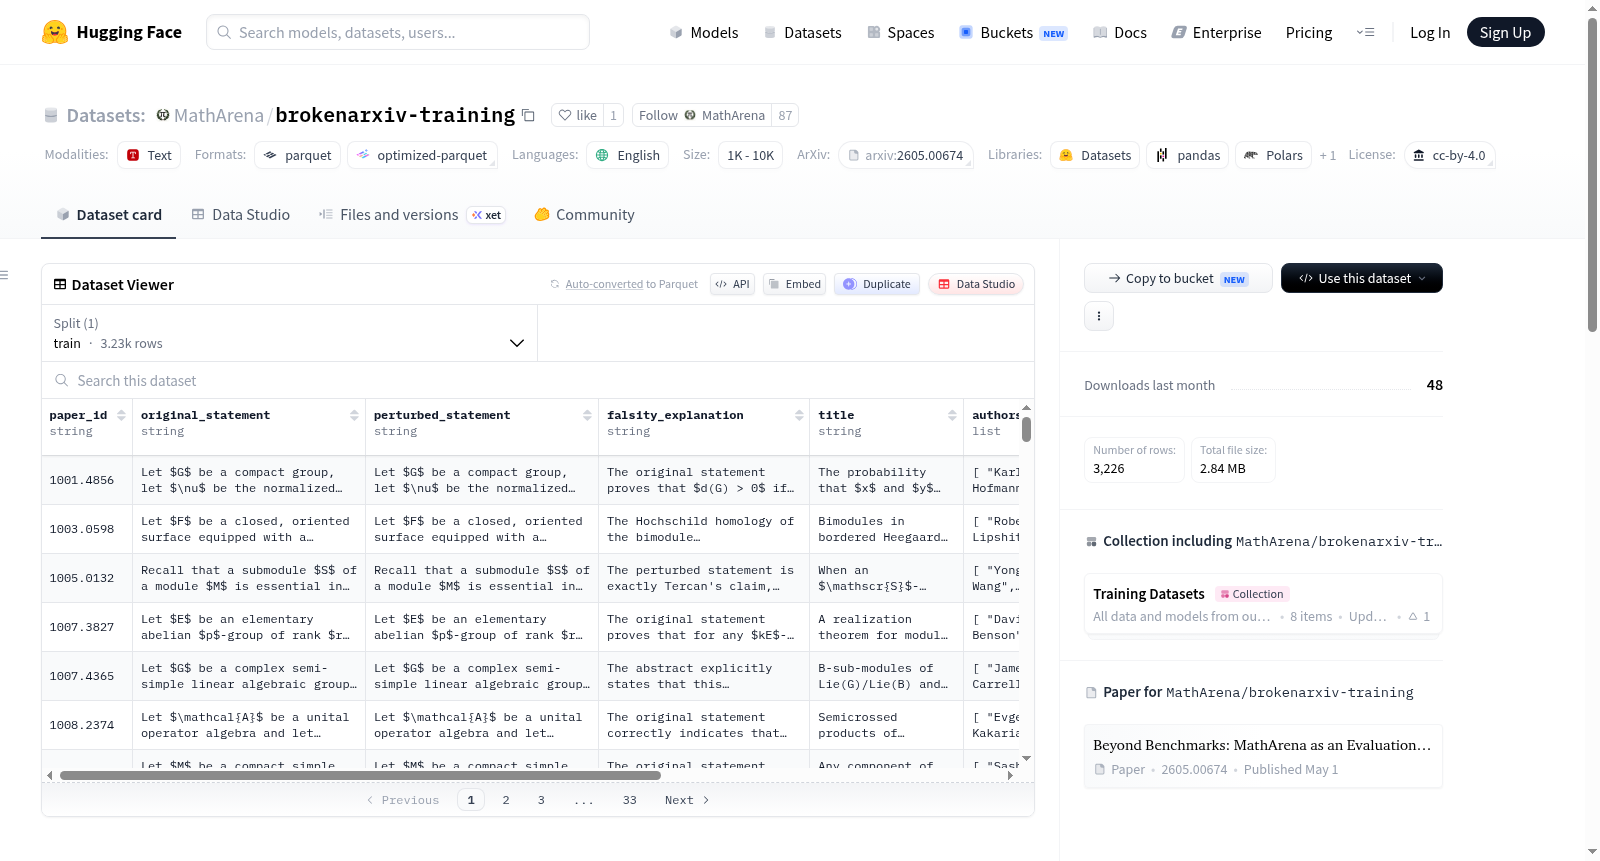Click the Datasets library tag
This screenshot has height=861, width=1600.
click(1095, 155)
